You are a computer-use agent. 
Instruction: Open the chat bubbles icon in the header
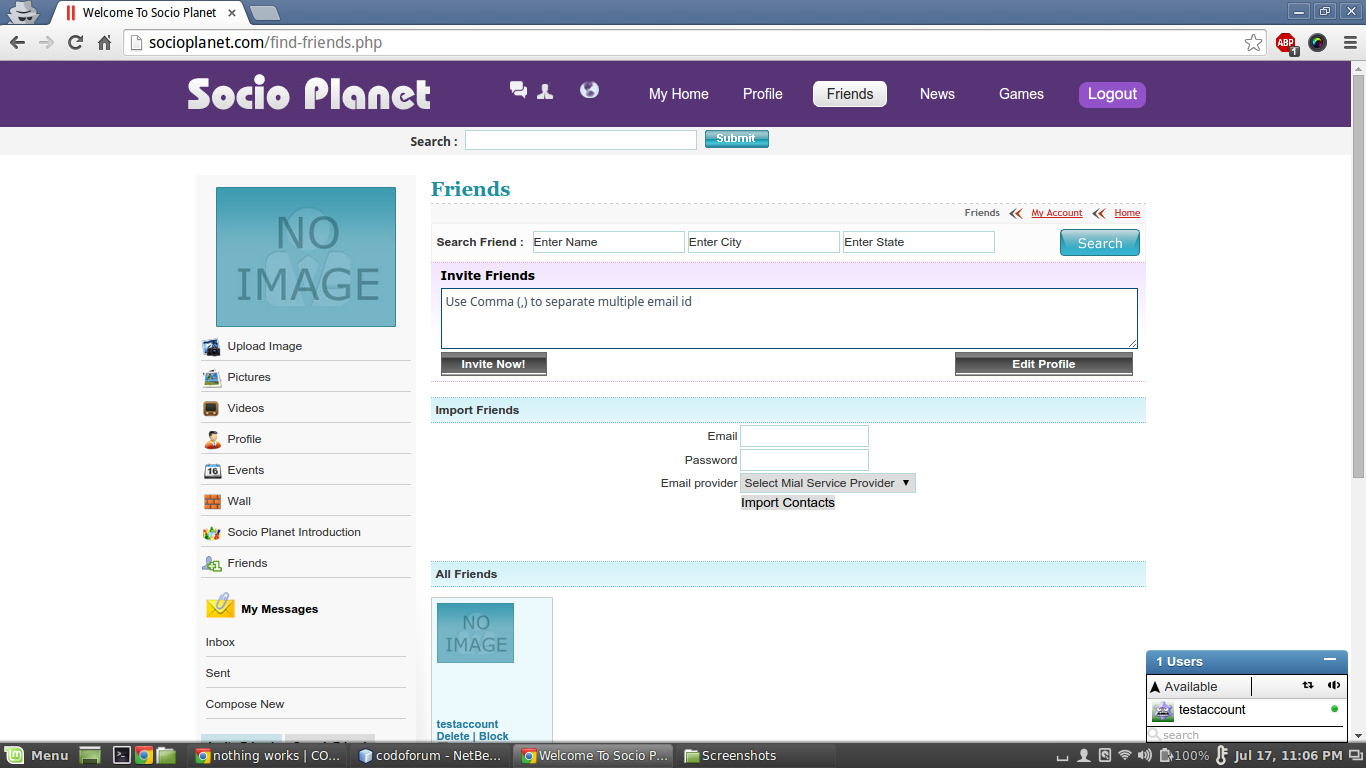tap(518, 90)
